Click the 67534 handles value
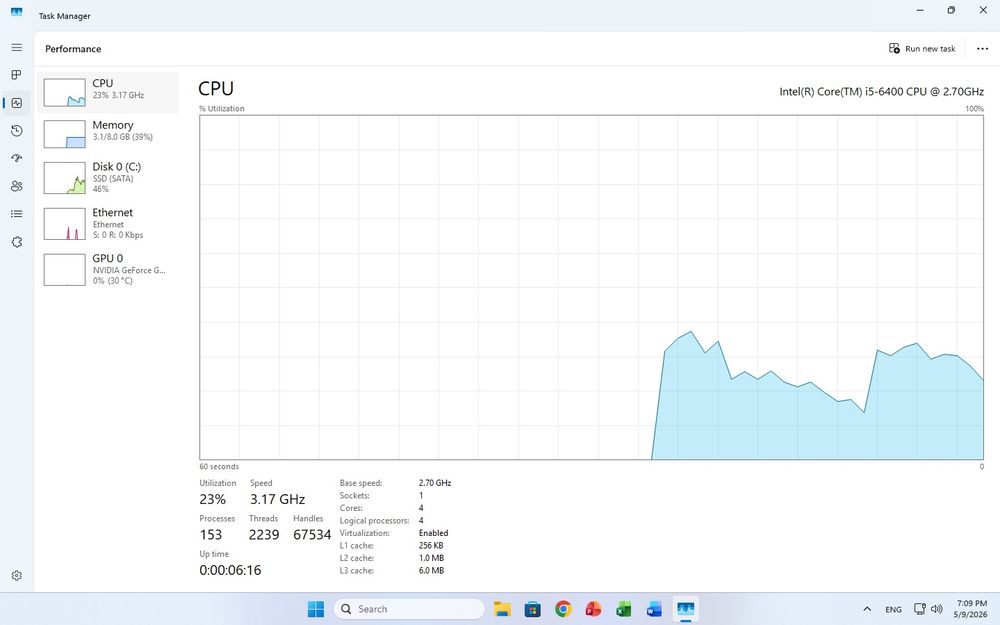This screenshot has width=1000, height=625. click(x=312, y=535)
